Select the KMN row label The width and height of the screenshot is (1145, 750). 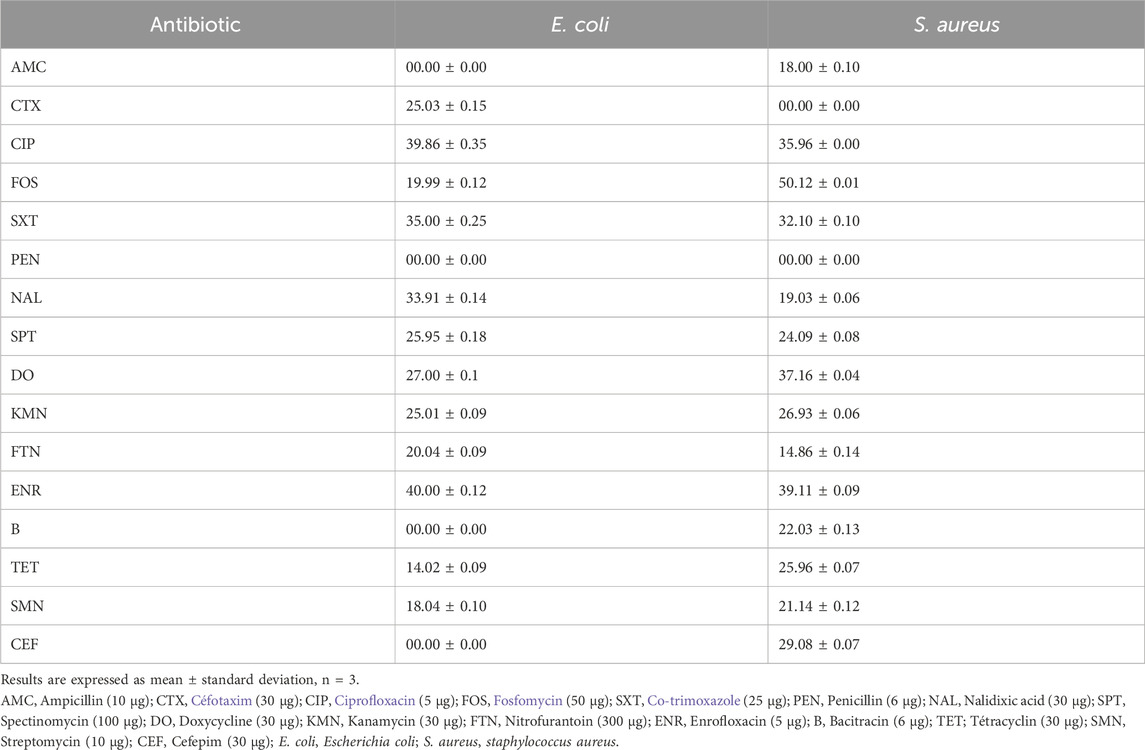coord(28,413)
